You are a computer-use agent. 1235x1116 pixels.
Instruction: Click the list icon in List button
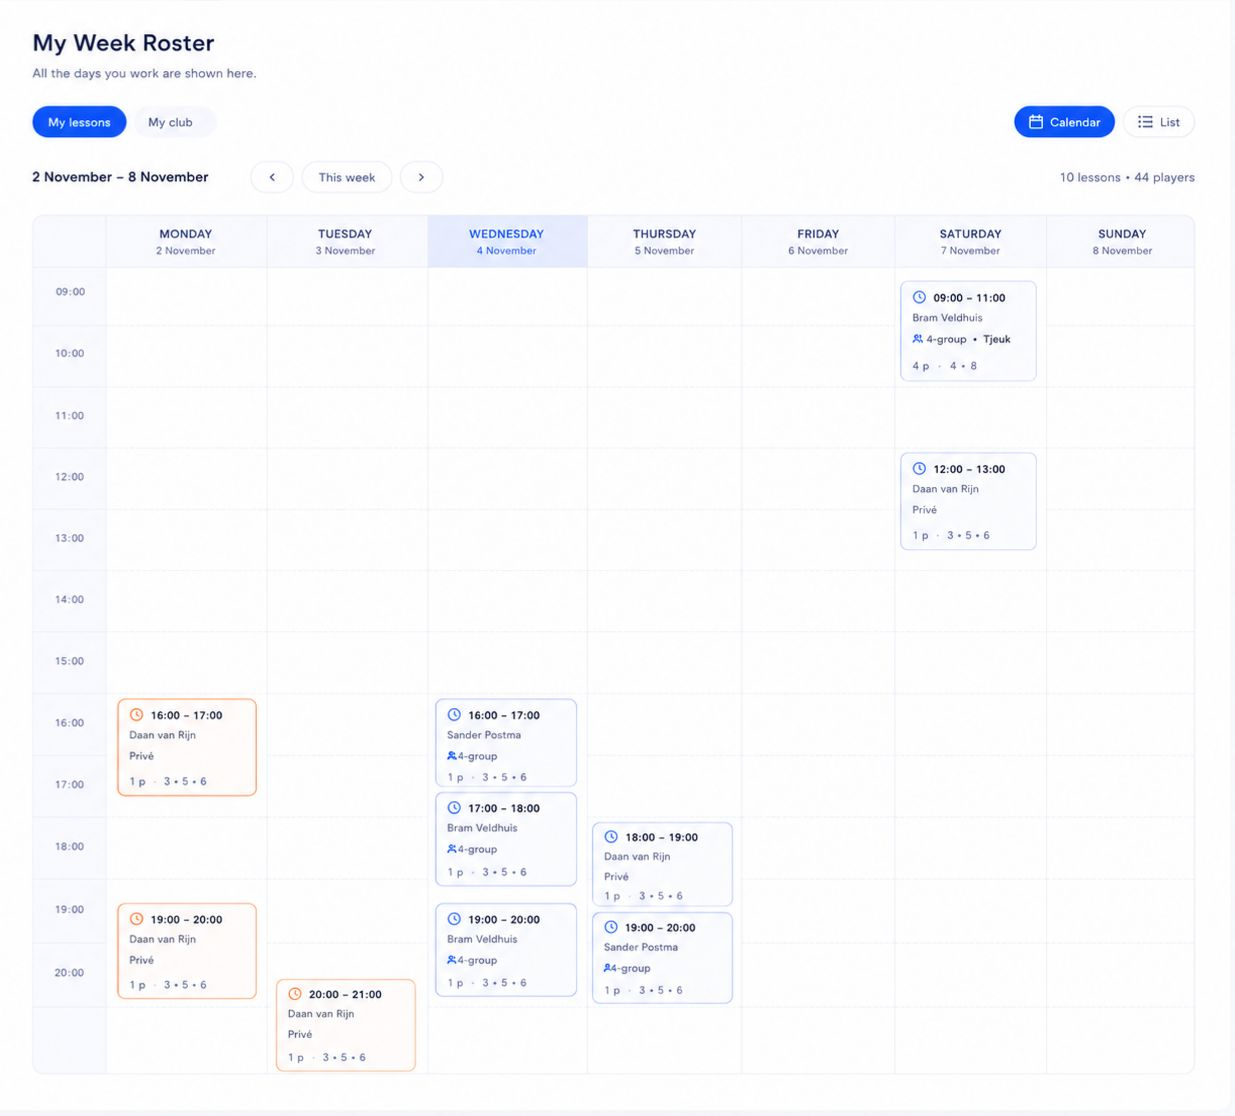click(1145, 122)
